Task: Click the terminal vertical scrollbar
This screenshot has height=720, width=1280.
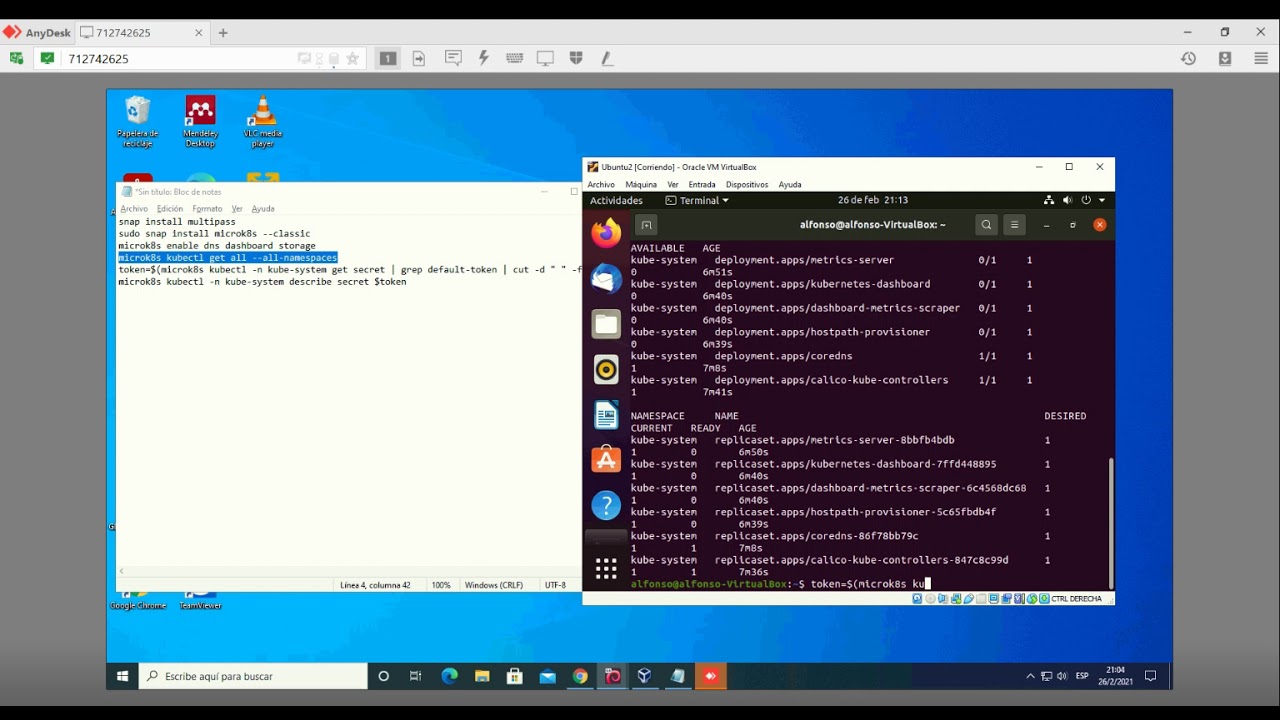Action: click(1110, 522)
